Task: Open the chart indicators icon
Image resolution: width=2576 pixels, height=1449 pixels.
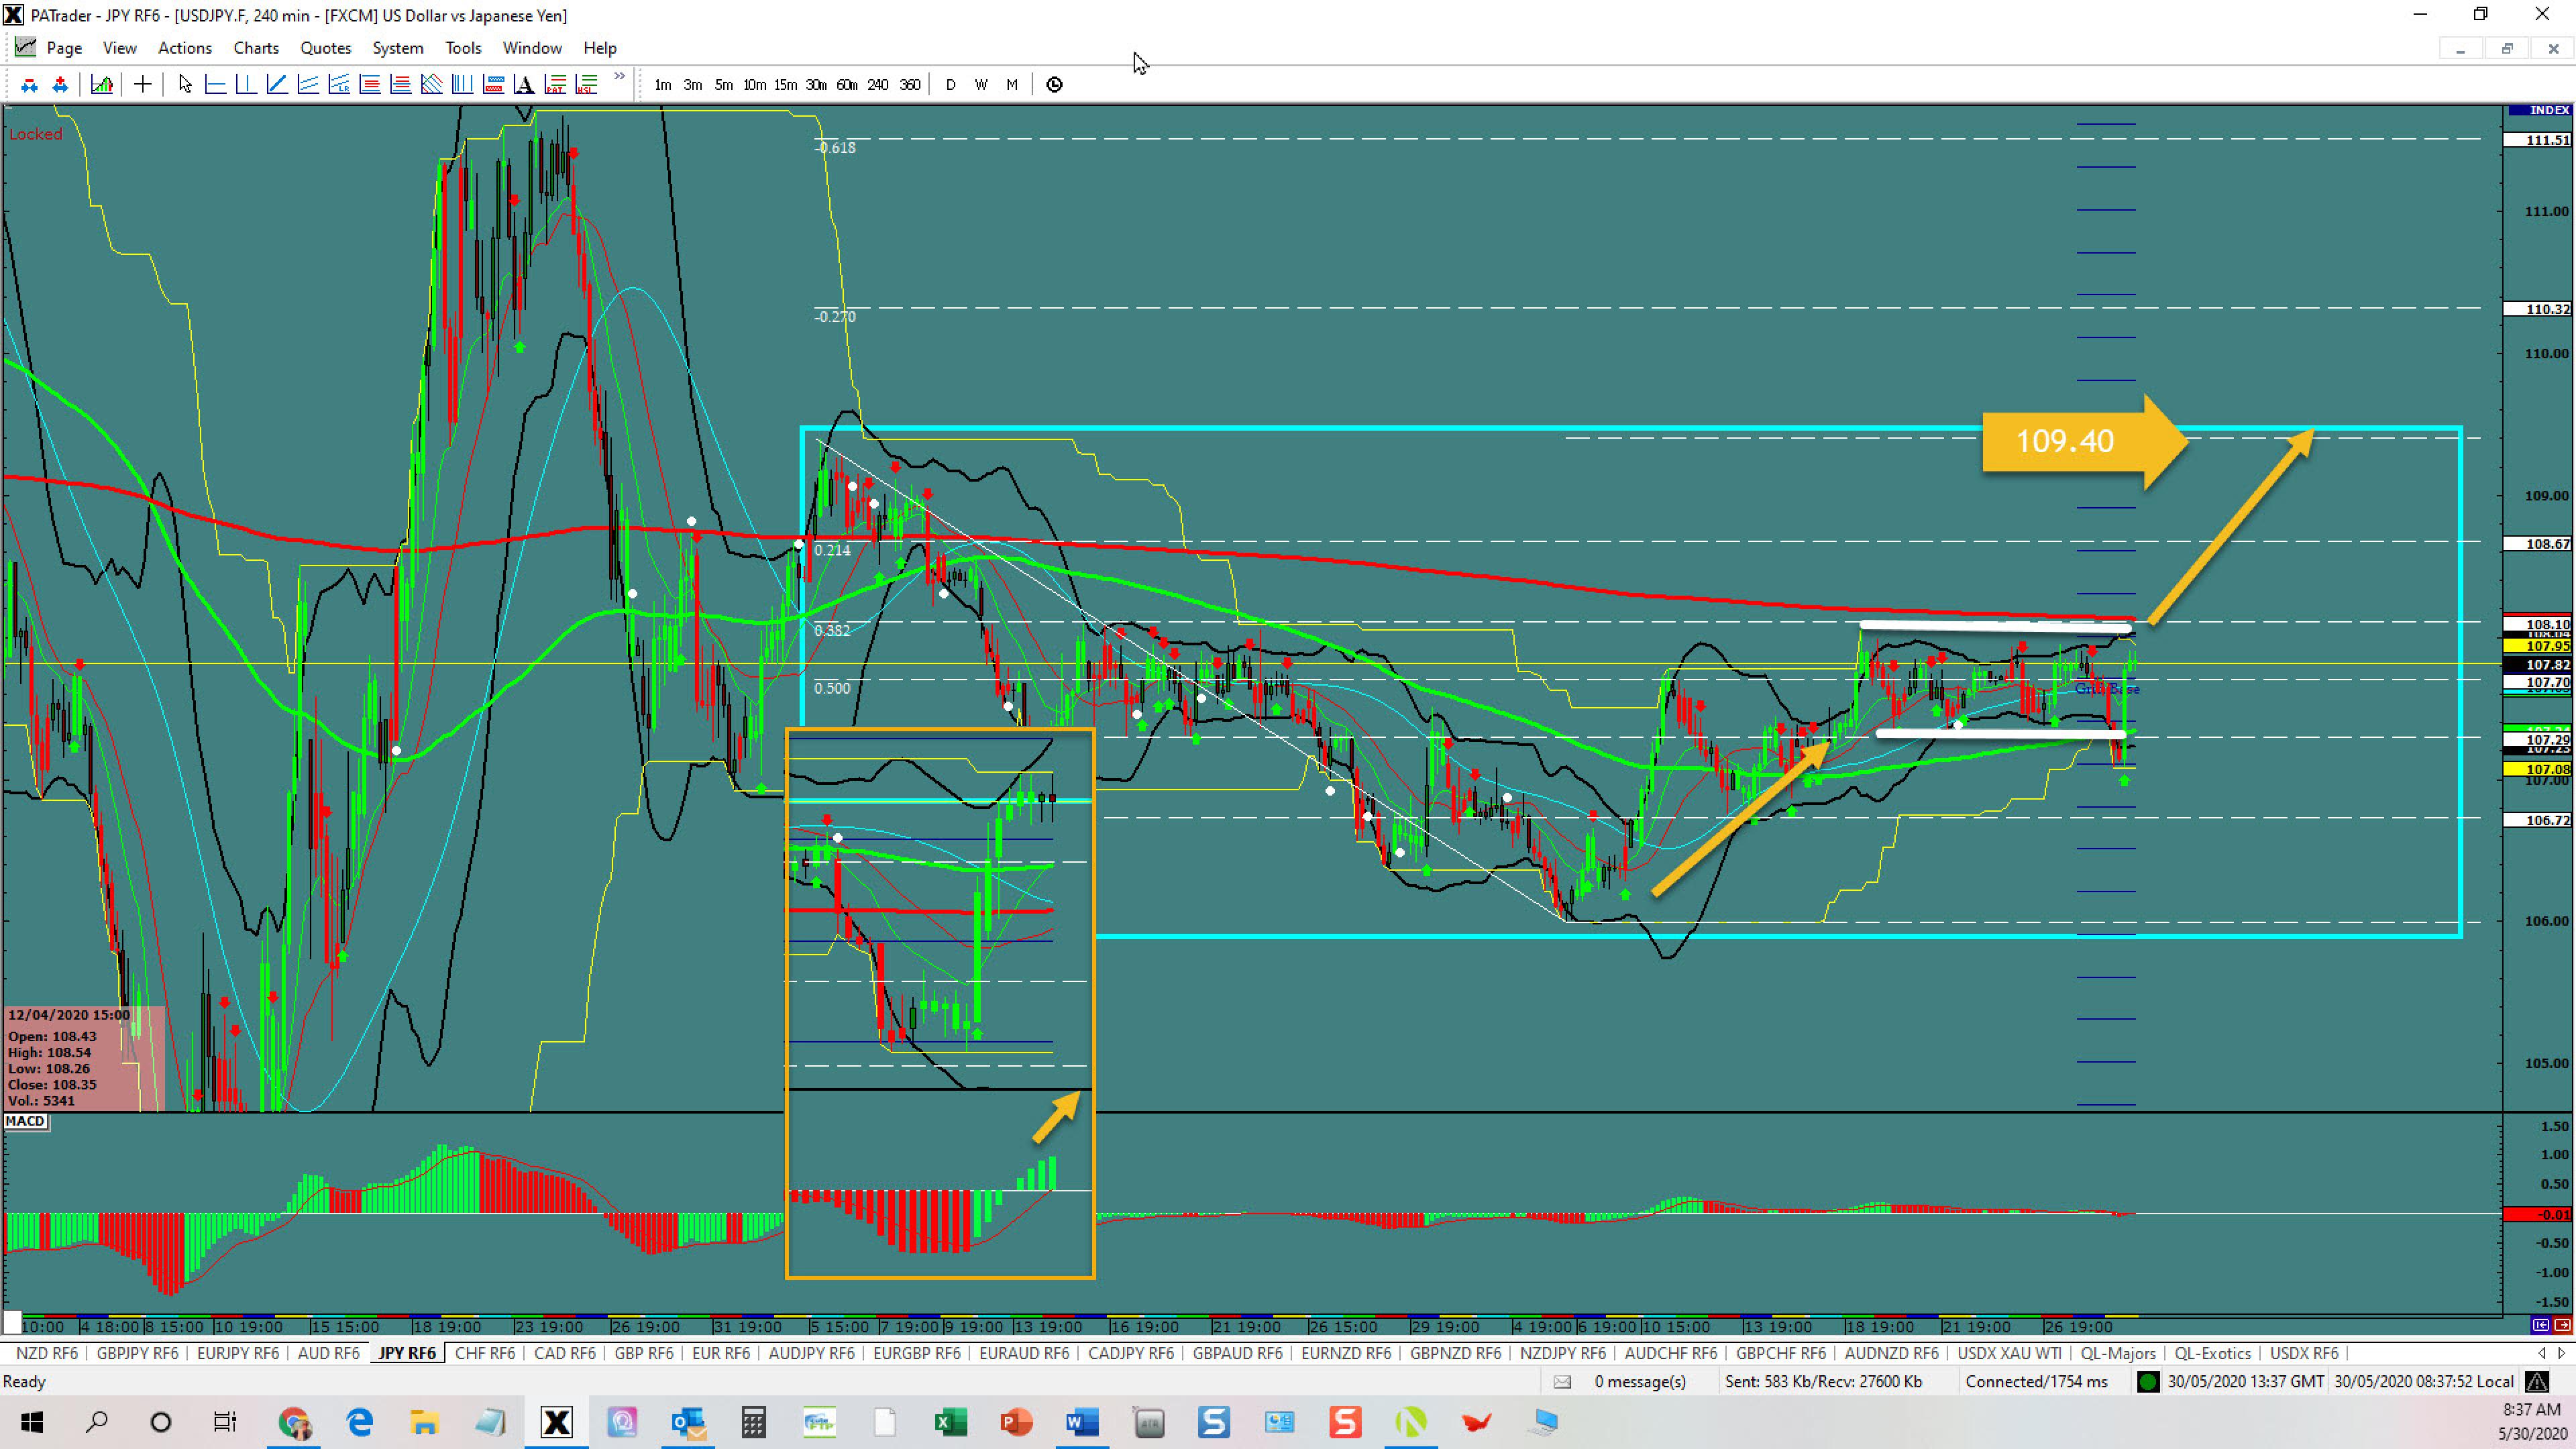Action: pos(101,85)
